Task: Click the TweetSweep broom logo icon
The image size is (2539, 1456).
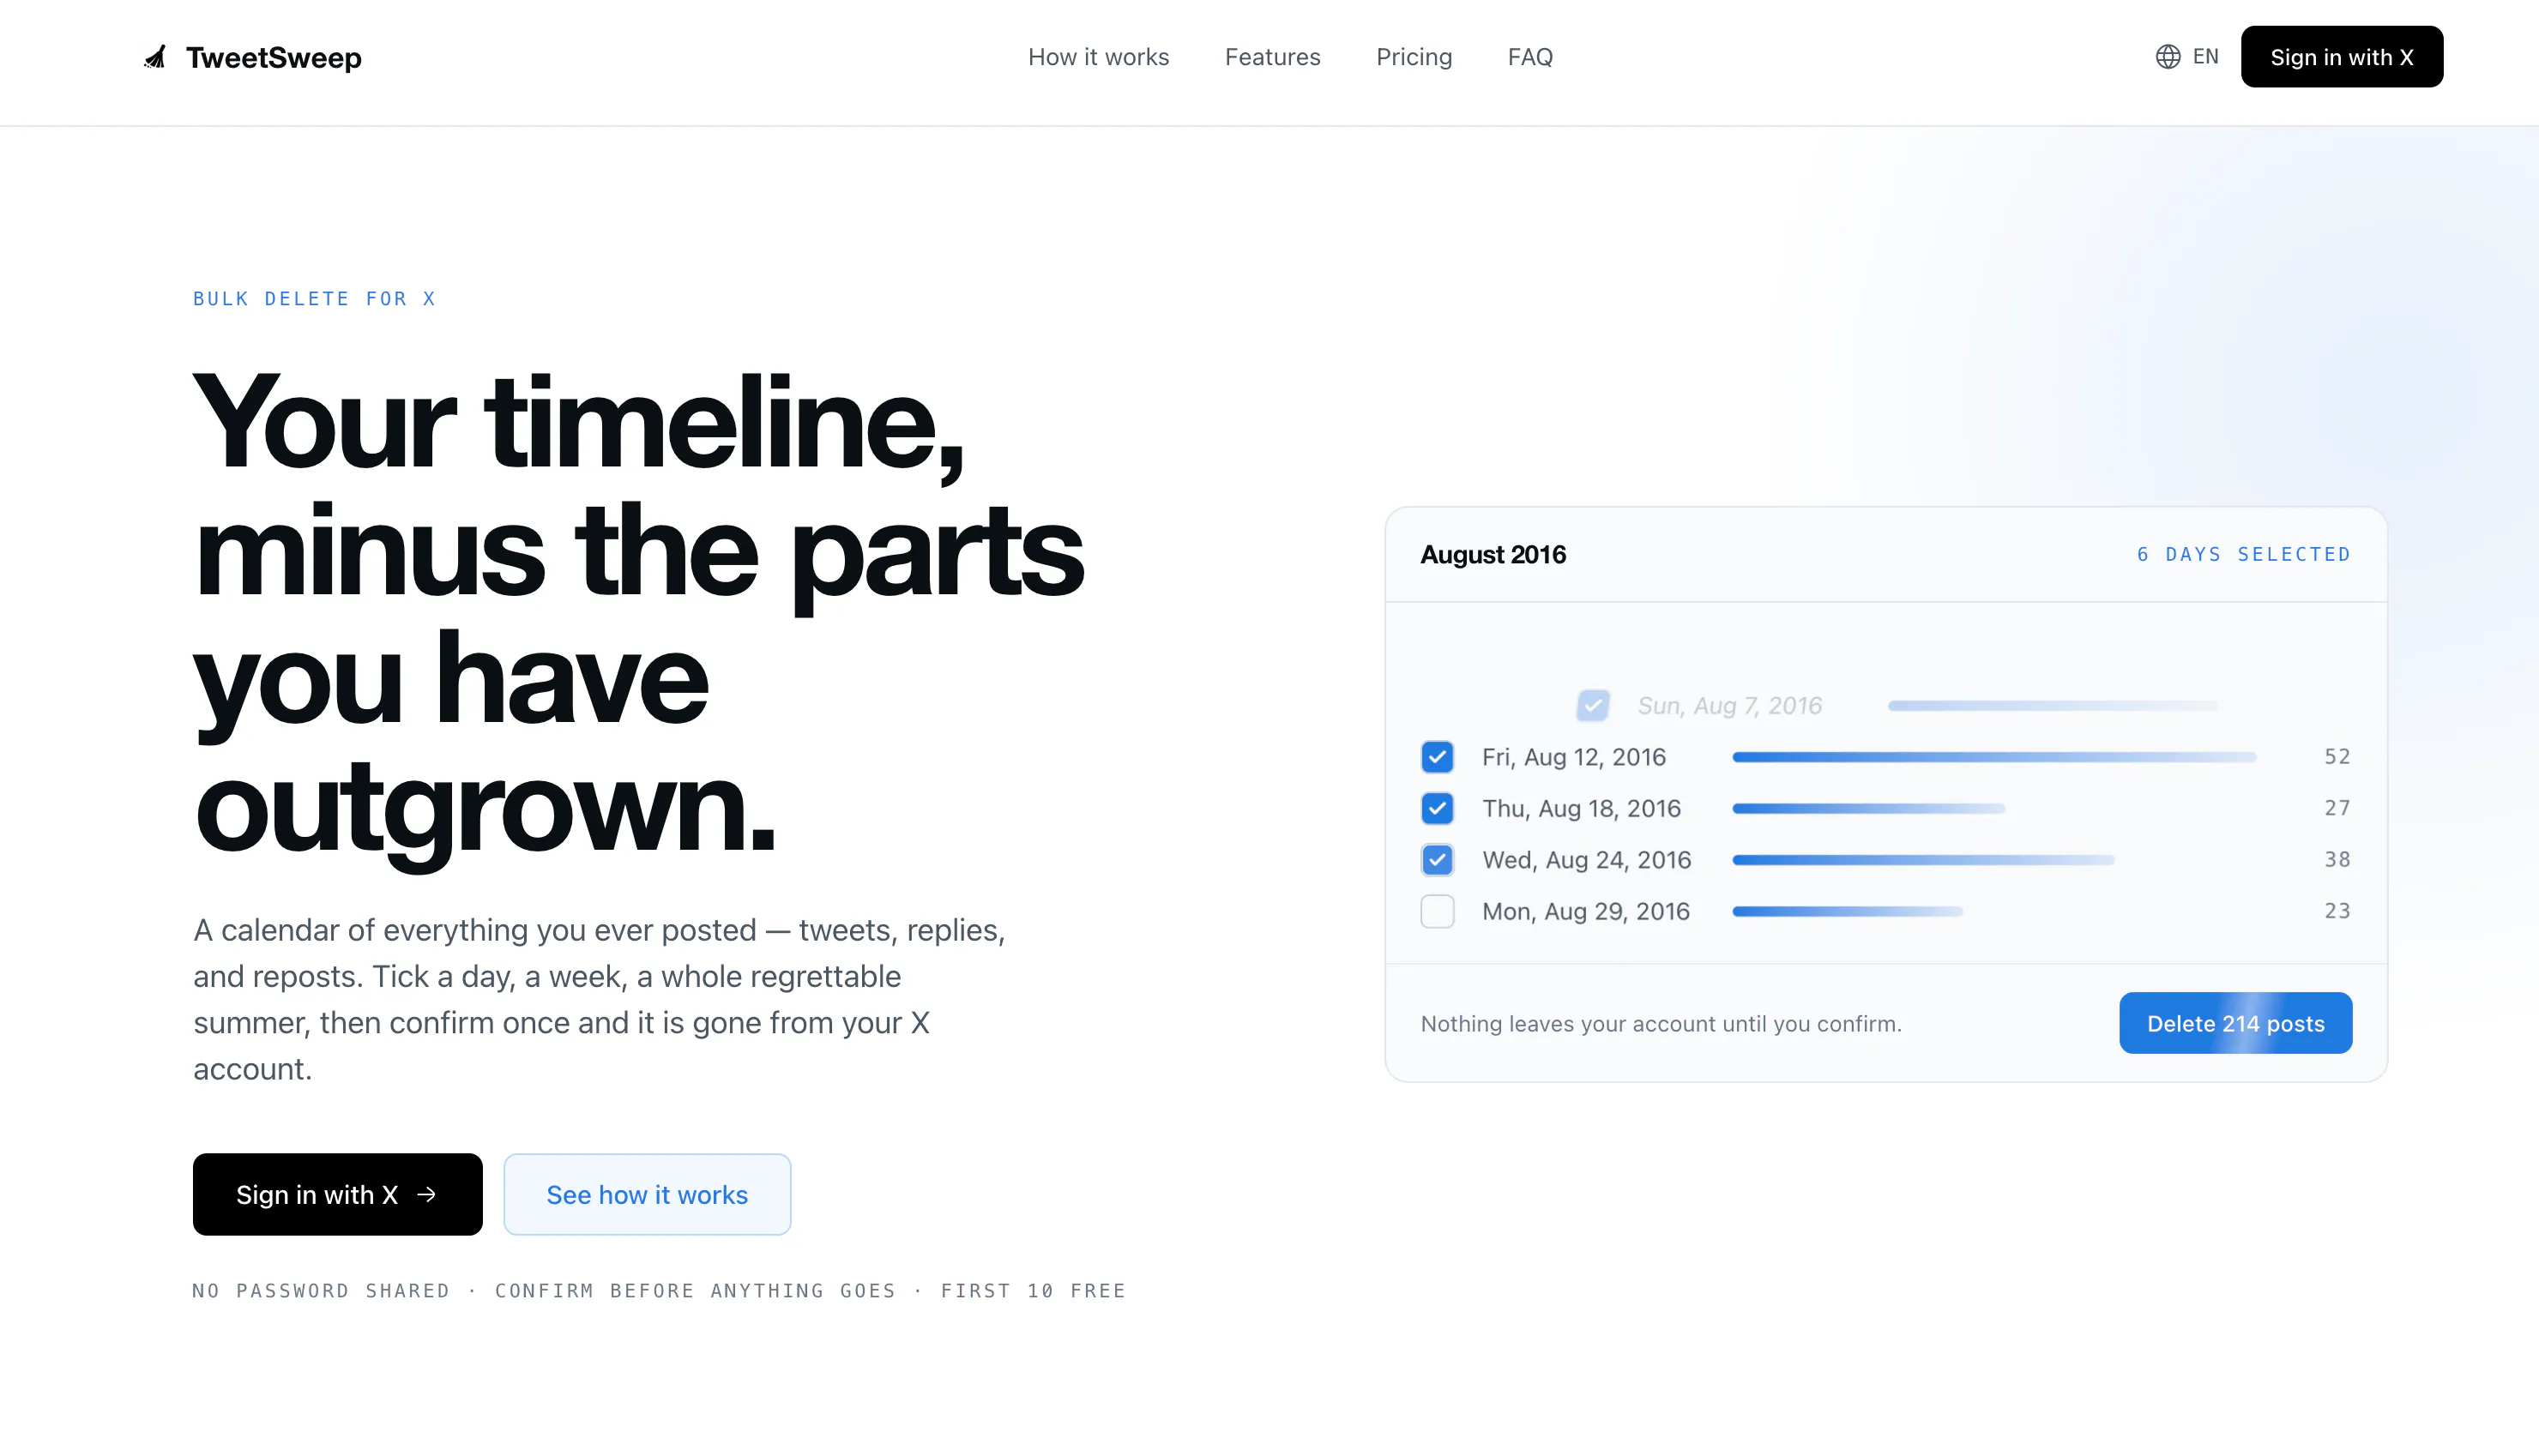Action: [x=155, y=57]
